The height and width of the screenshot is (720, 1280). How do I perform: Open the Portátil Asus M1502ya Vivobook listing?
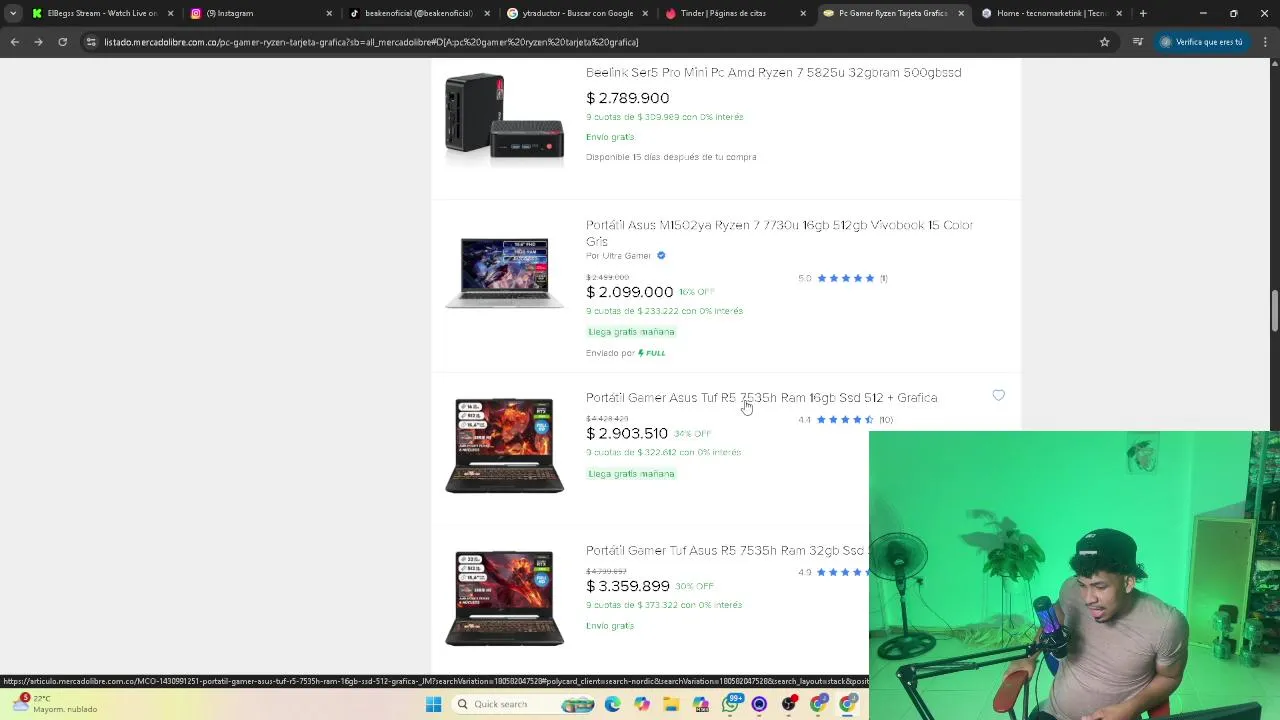(779, 233)
